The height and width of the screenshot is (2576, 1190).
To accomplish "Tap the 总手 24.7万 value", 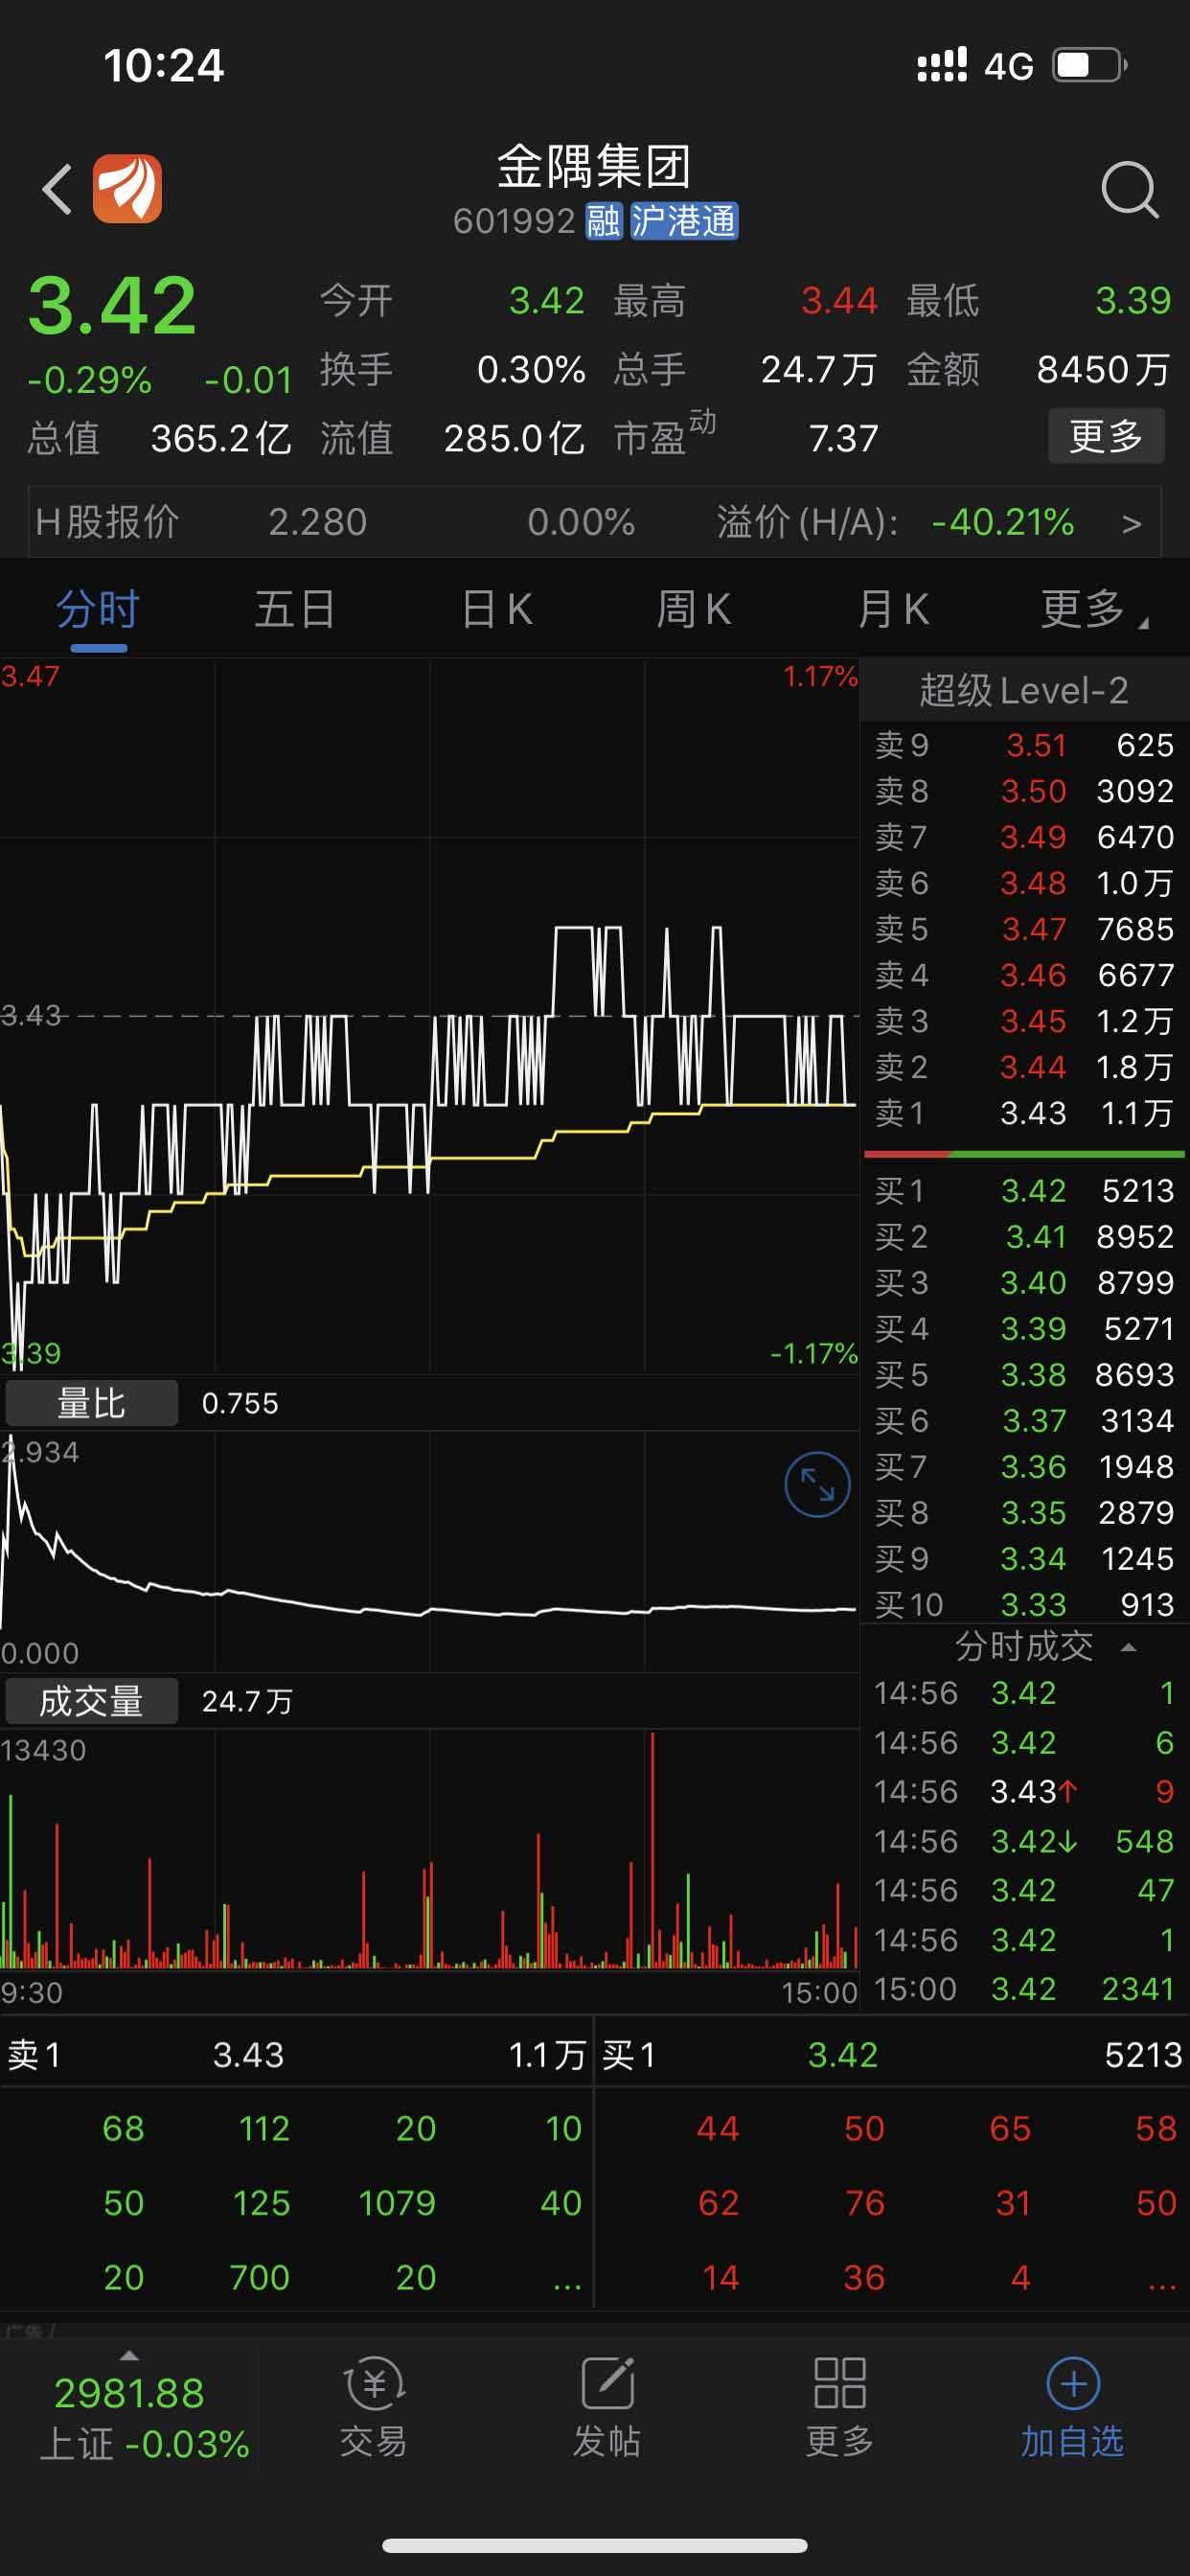I will tap(819, 370).
